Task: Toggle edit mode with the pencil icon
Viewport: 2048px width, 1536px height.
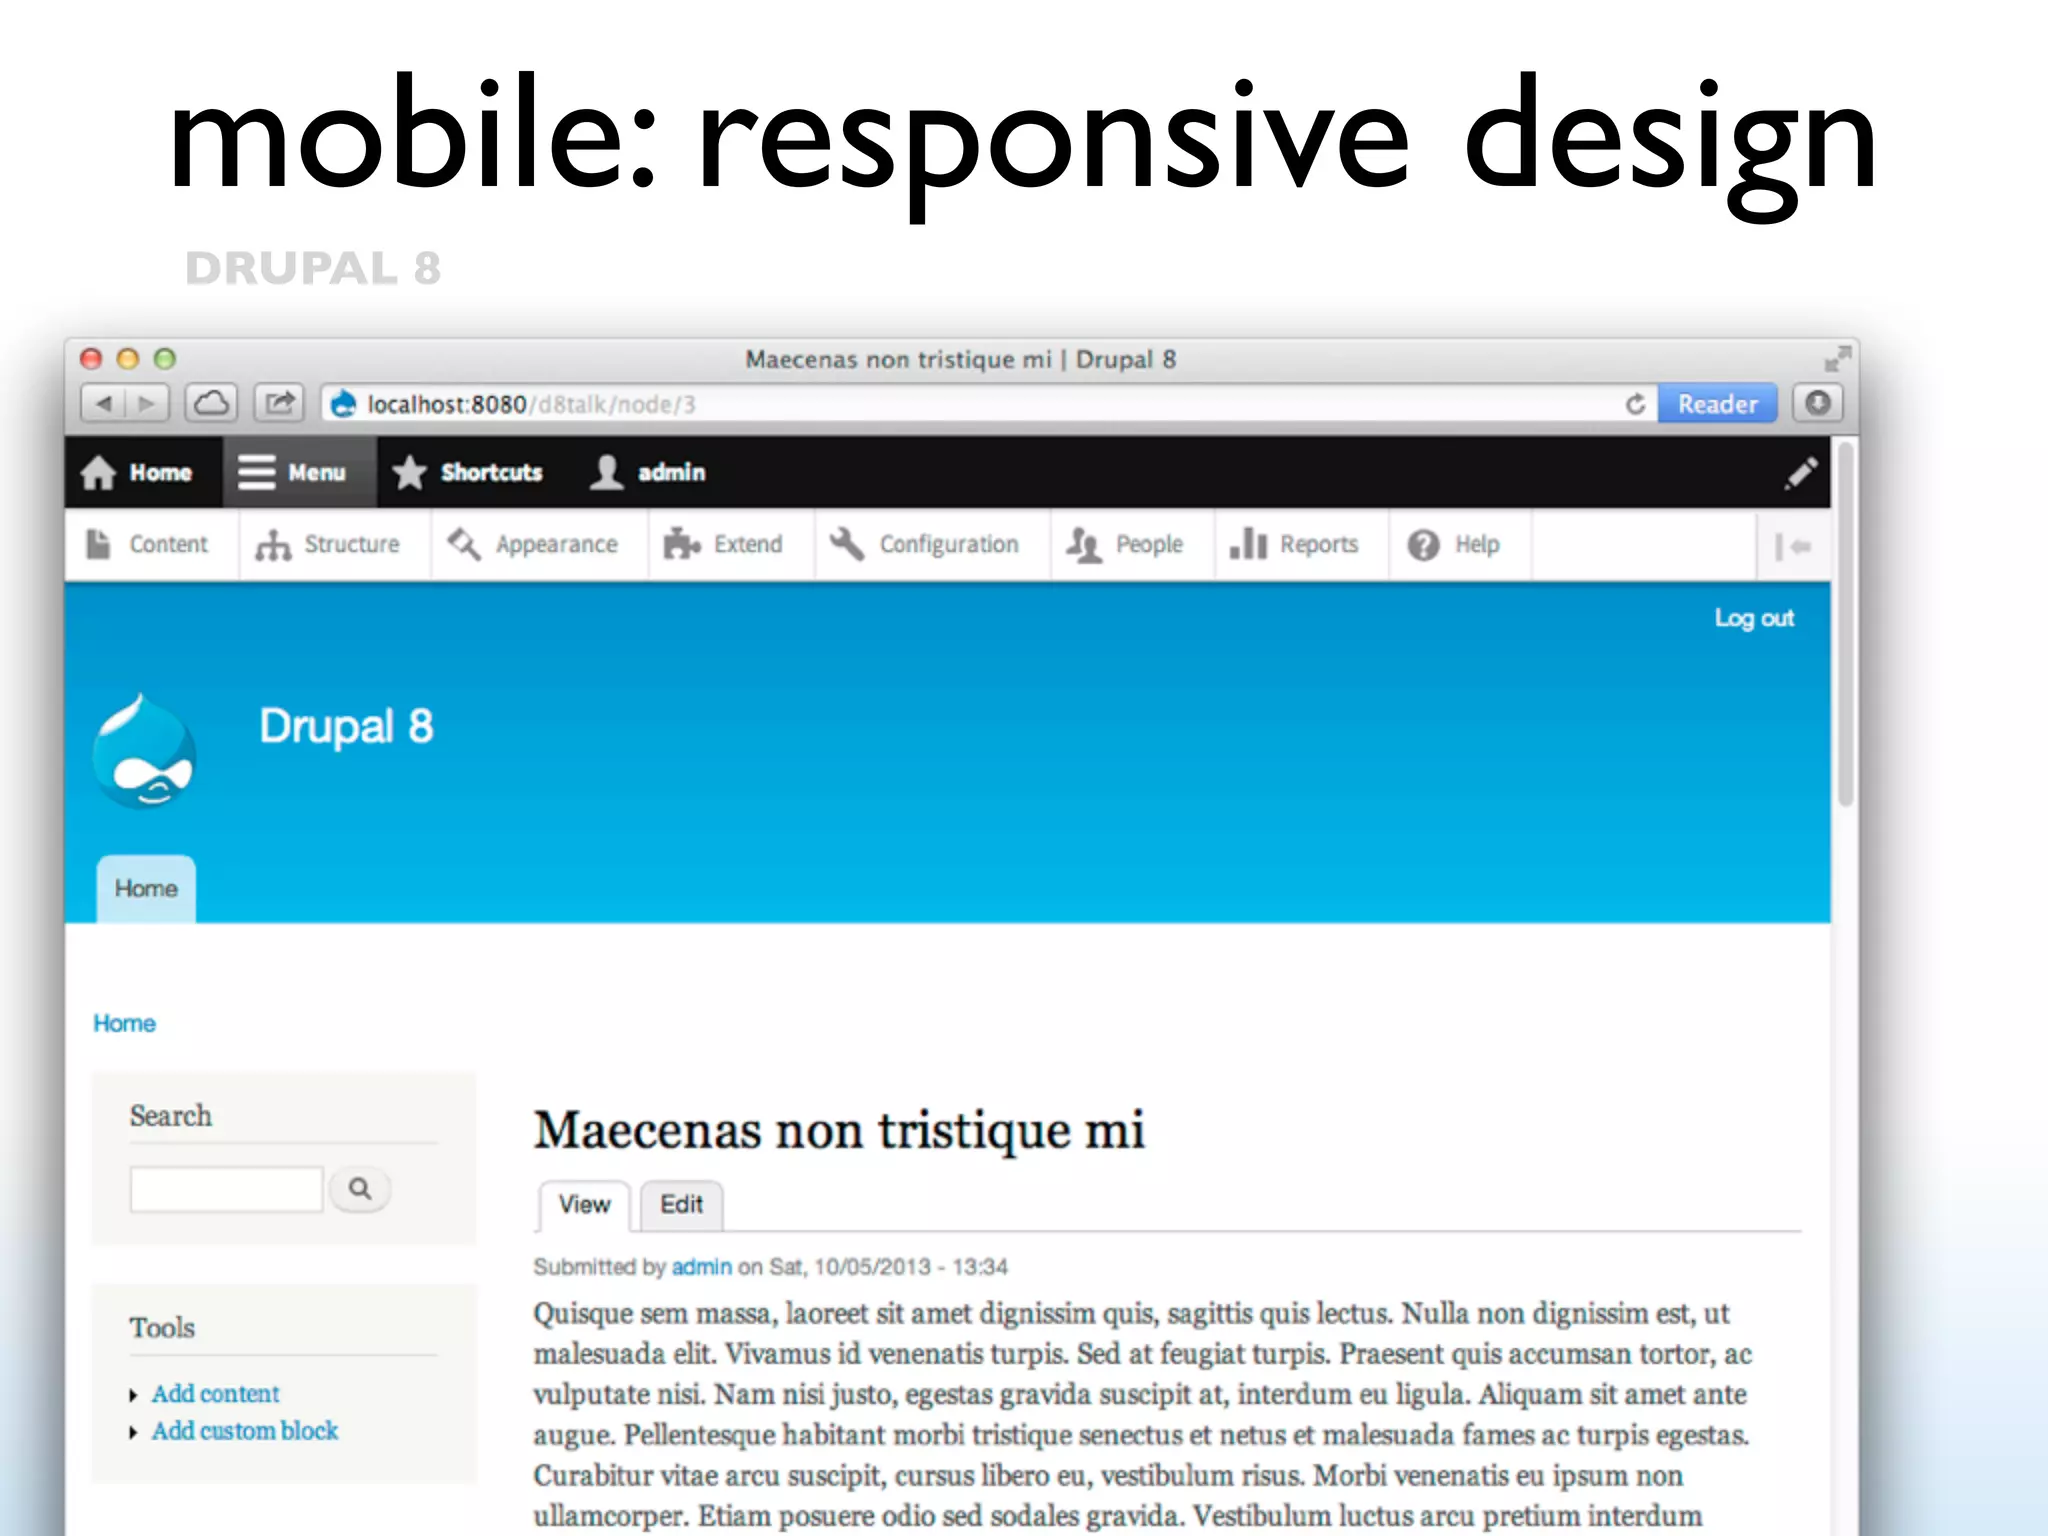Action: pos(1800,473)
